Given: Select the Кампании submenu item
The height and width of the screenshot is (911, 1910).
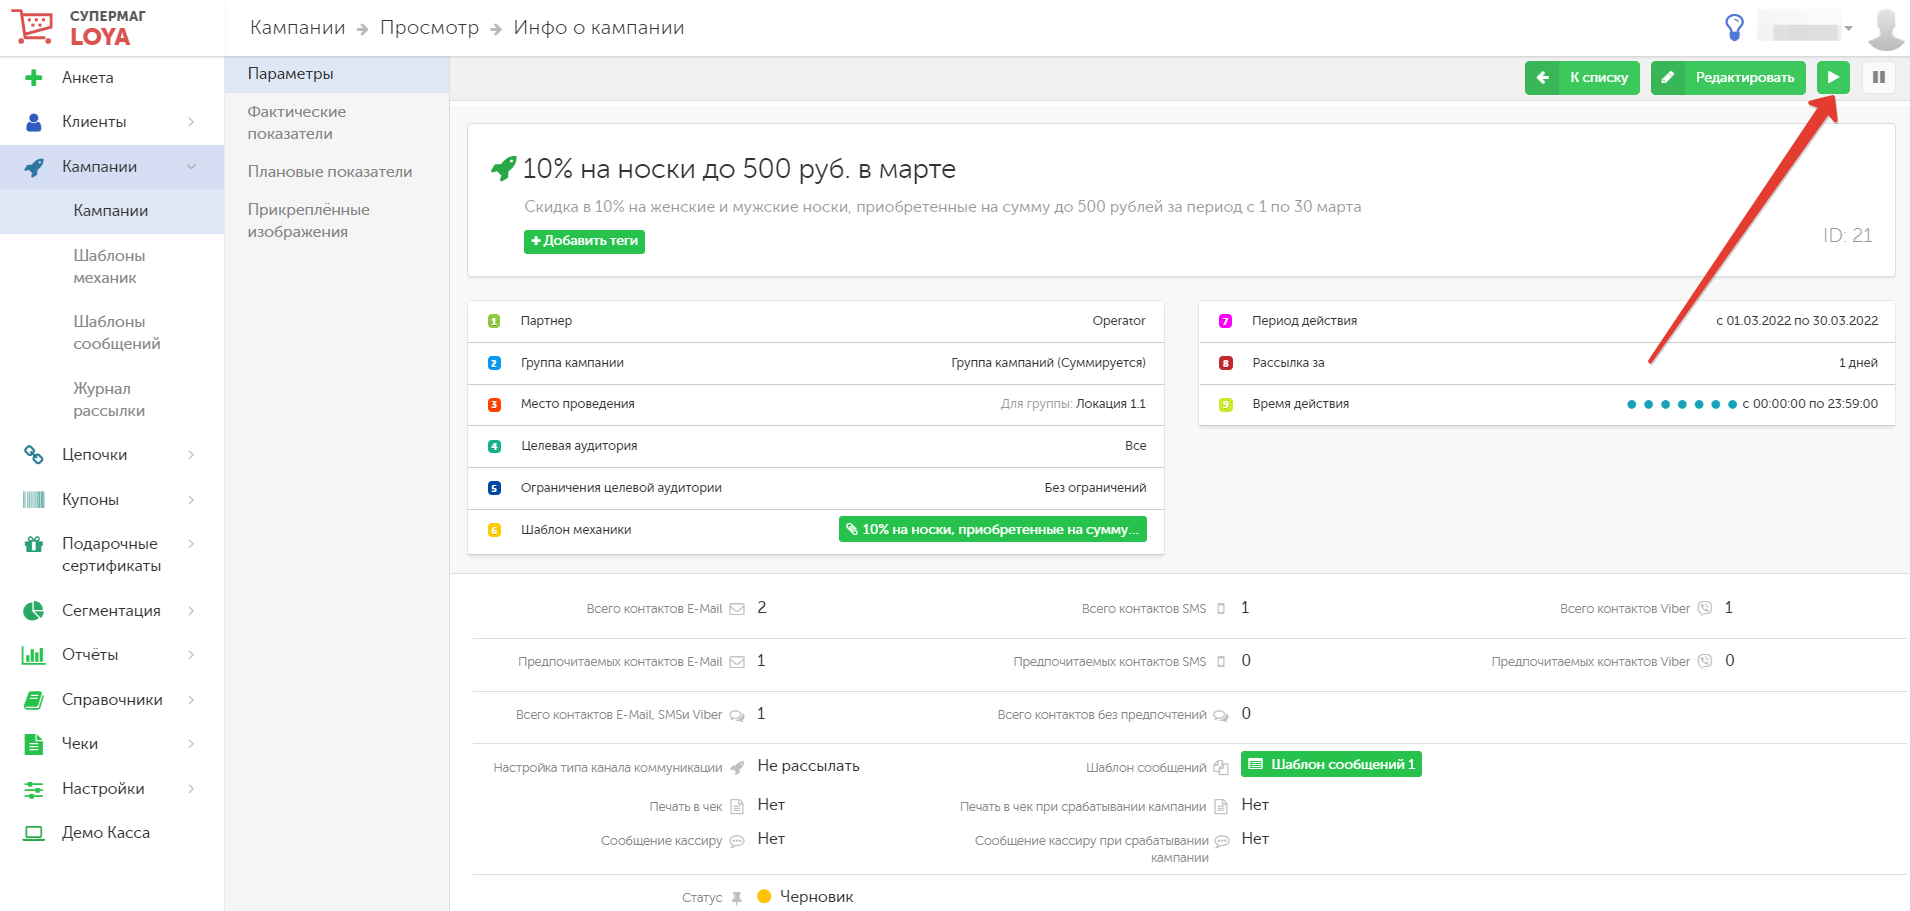Looking at the screenshot, I should point(111,211).
